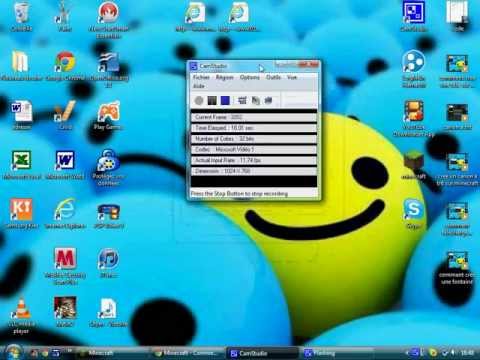Click the CamStudio title bar app icon
This screenshot has width=480, height=360.
point(194,66)
